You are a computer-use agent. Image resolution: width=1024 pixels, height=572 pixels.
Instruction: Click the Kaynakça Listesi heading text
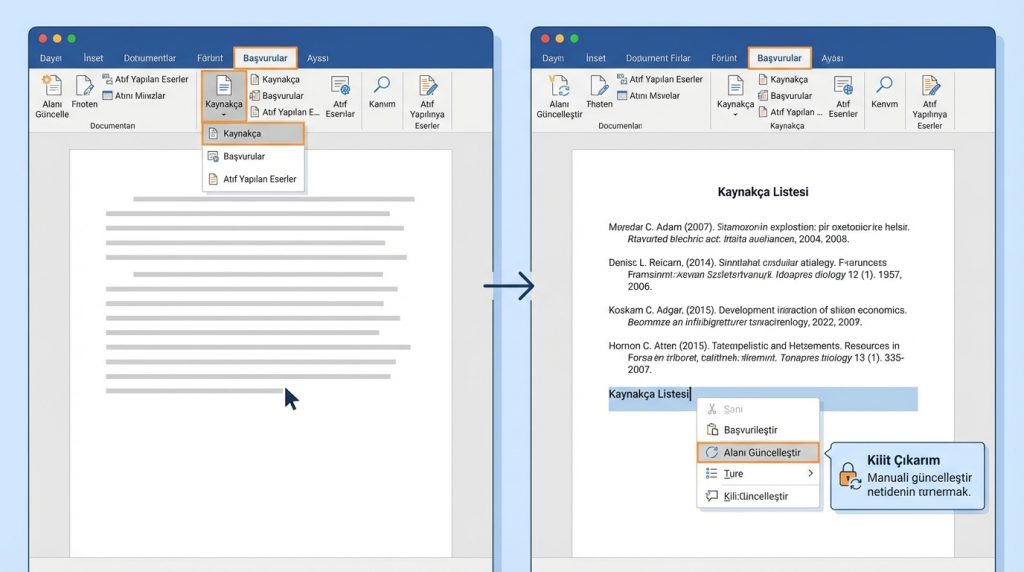click(763, 192)
